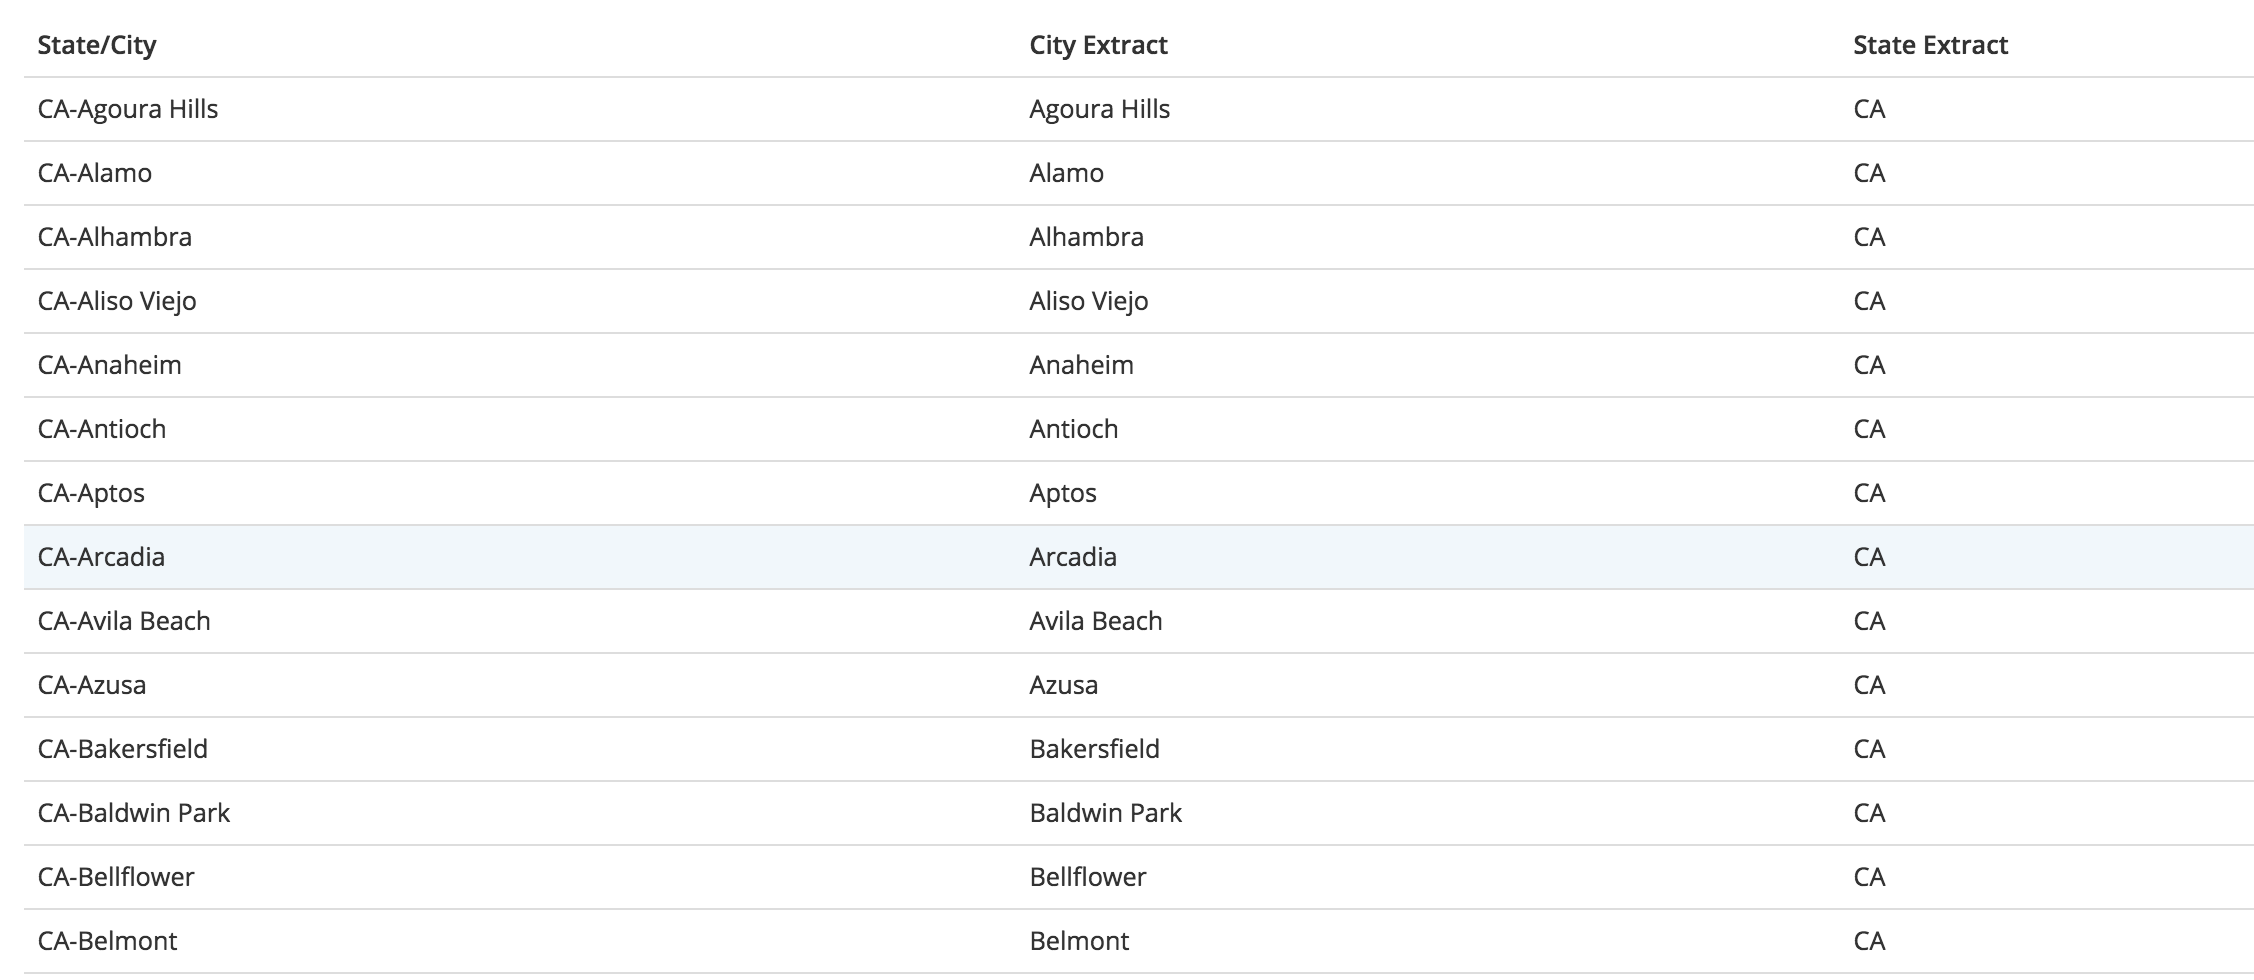Viewport: 2254px width, 980px height.
Task: Click the Baldwin Park city extract cell
Action: (x=1105, y=813)
